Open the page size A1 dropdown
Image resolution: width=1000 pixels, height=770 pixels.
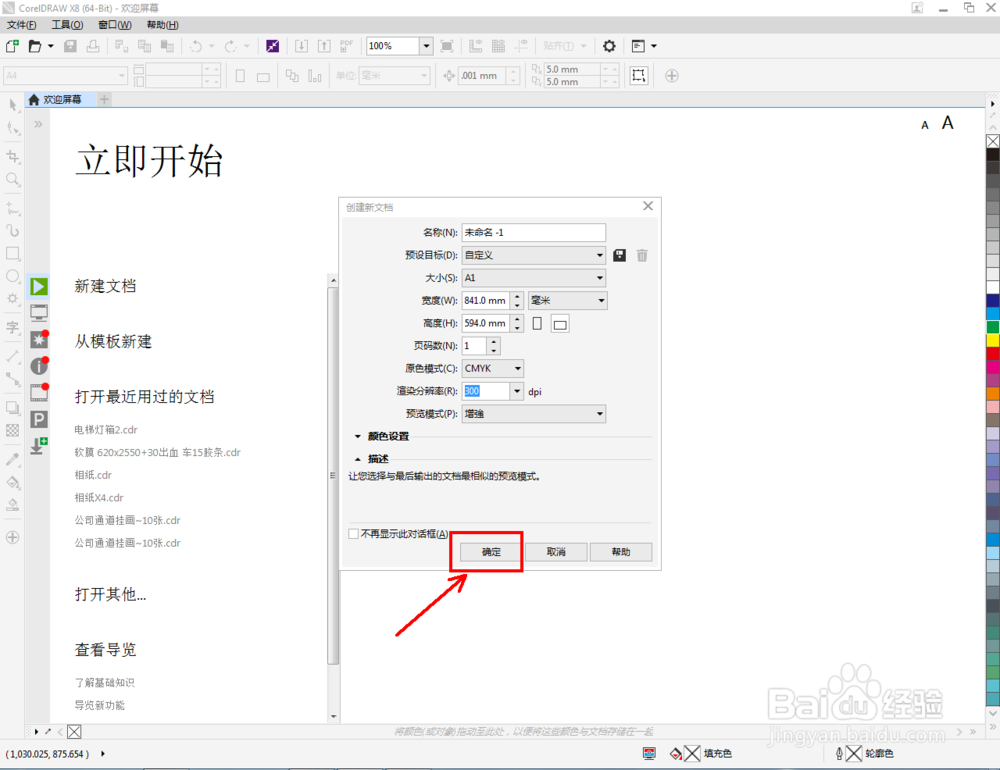(x=534, y=278)
